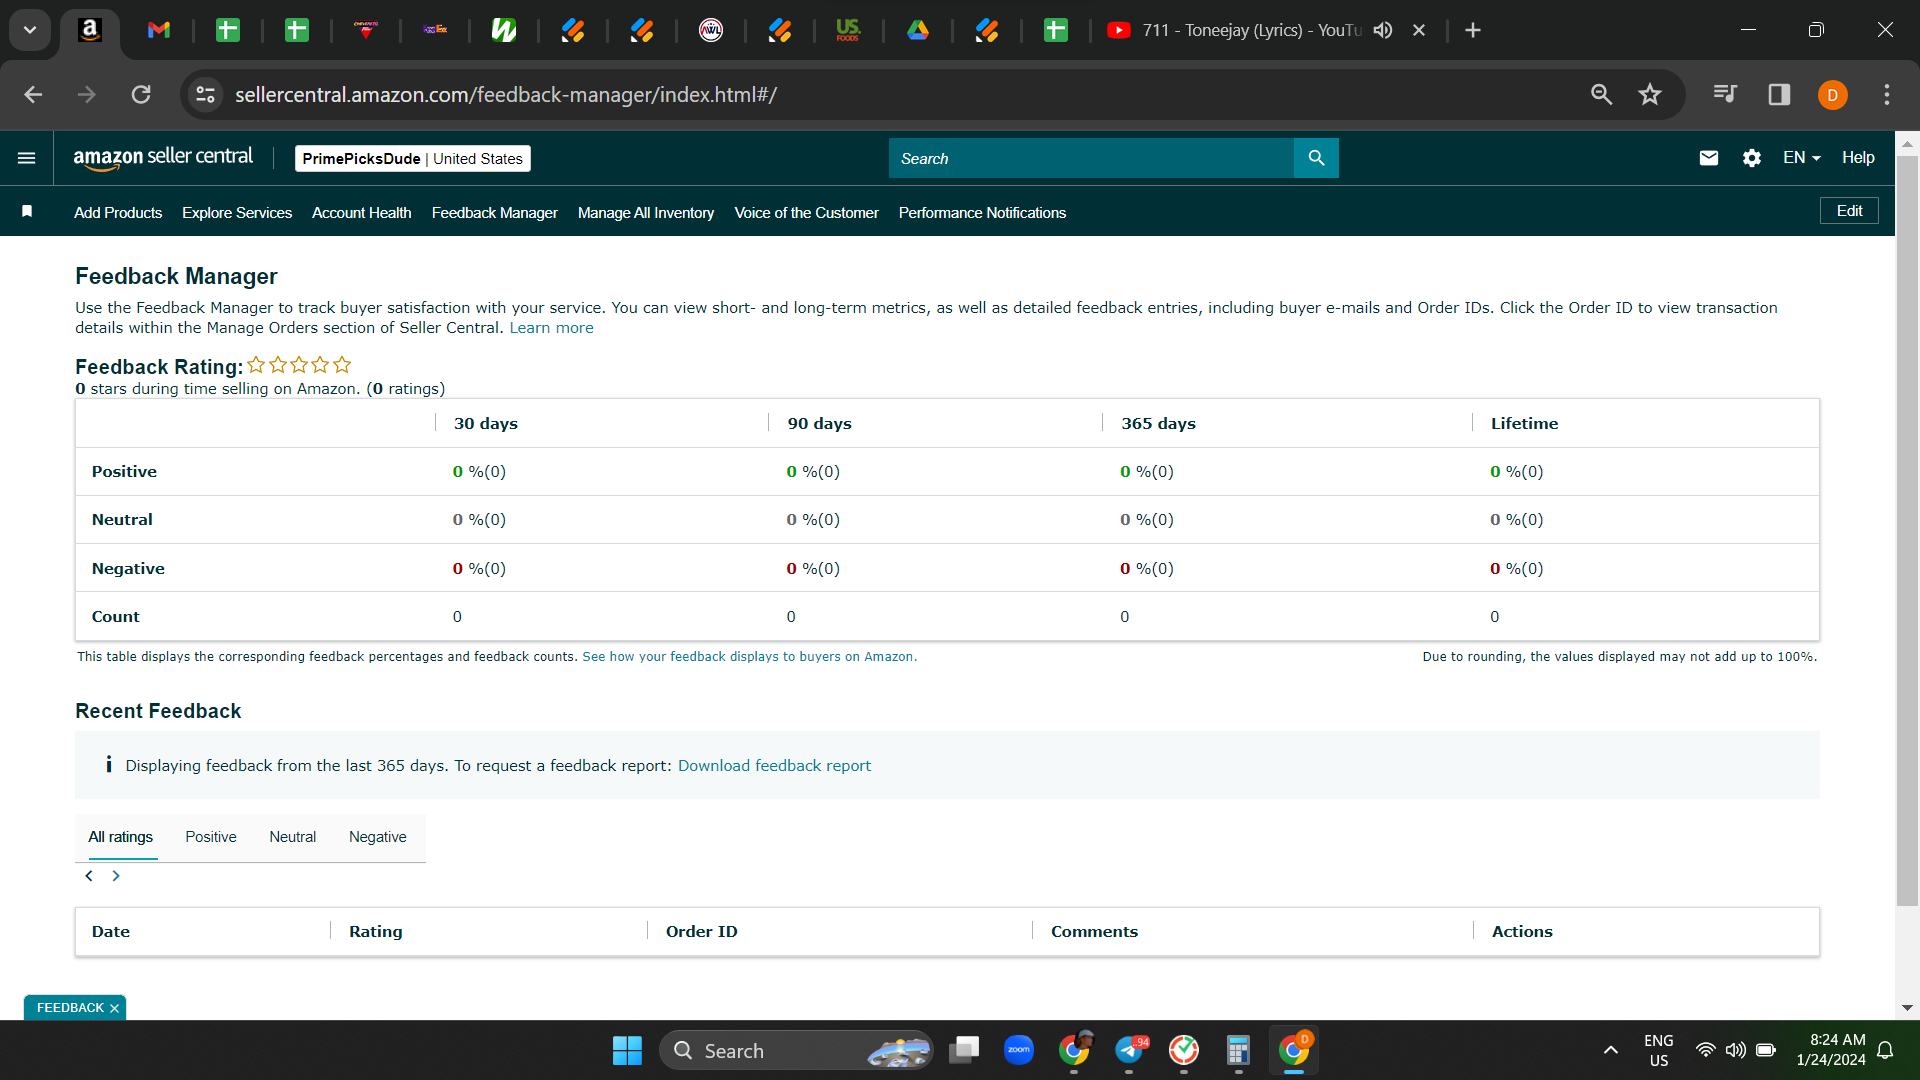Go to next feedback page arrow

[x=116, y=876]
